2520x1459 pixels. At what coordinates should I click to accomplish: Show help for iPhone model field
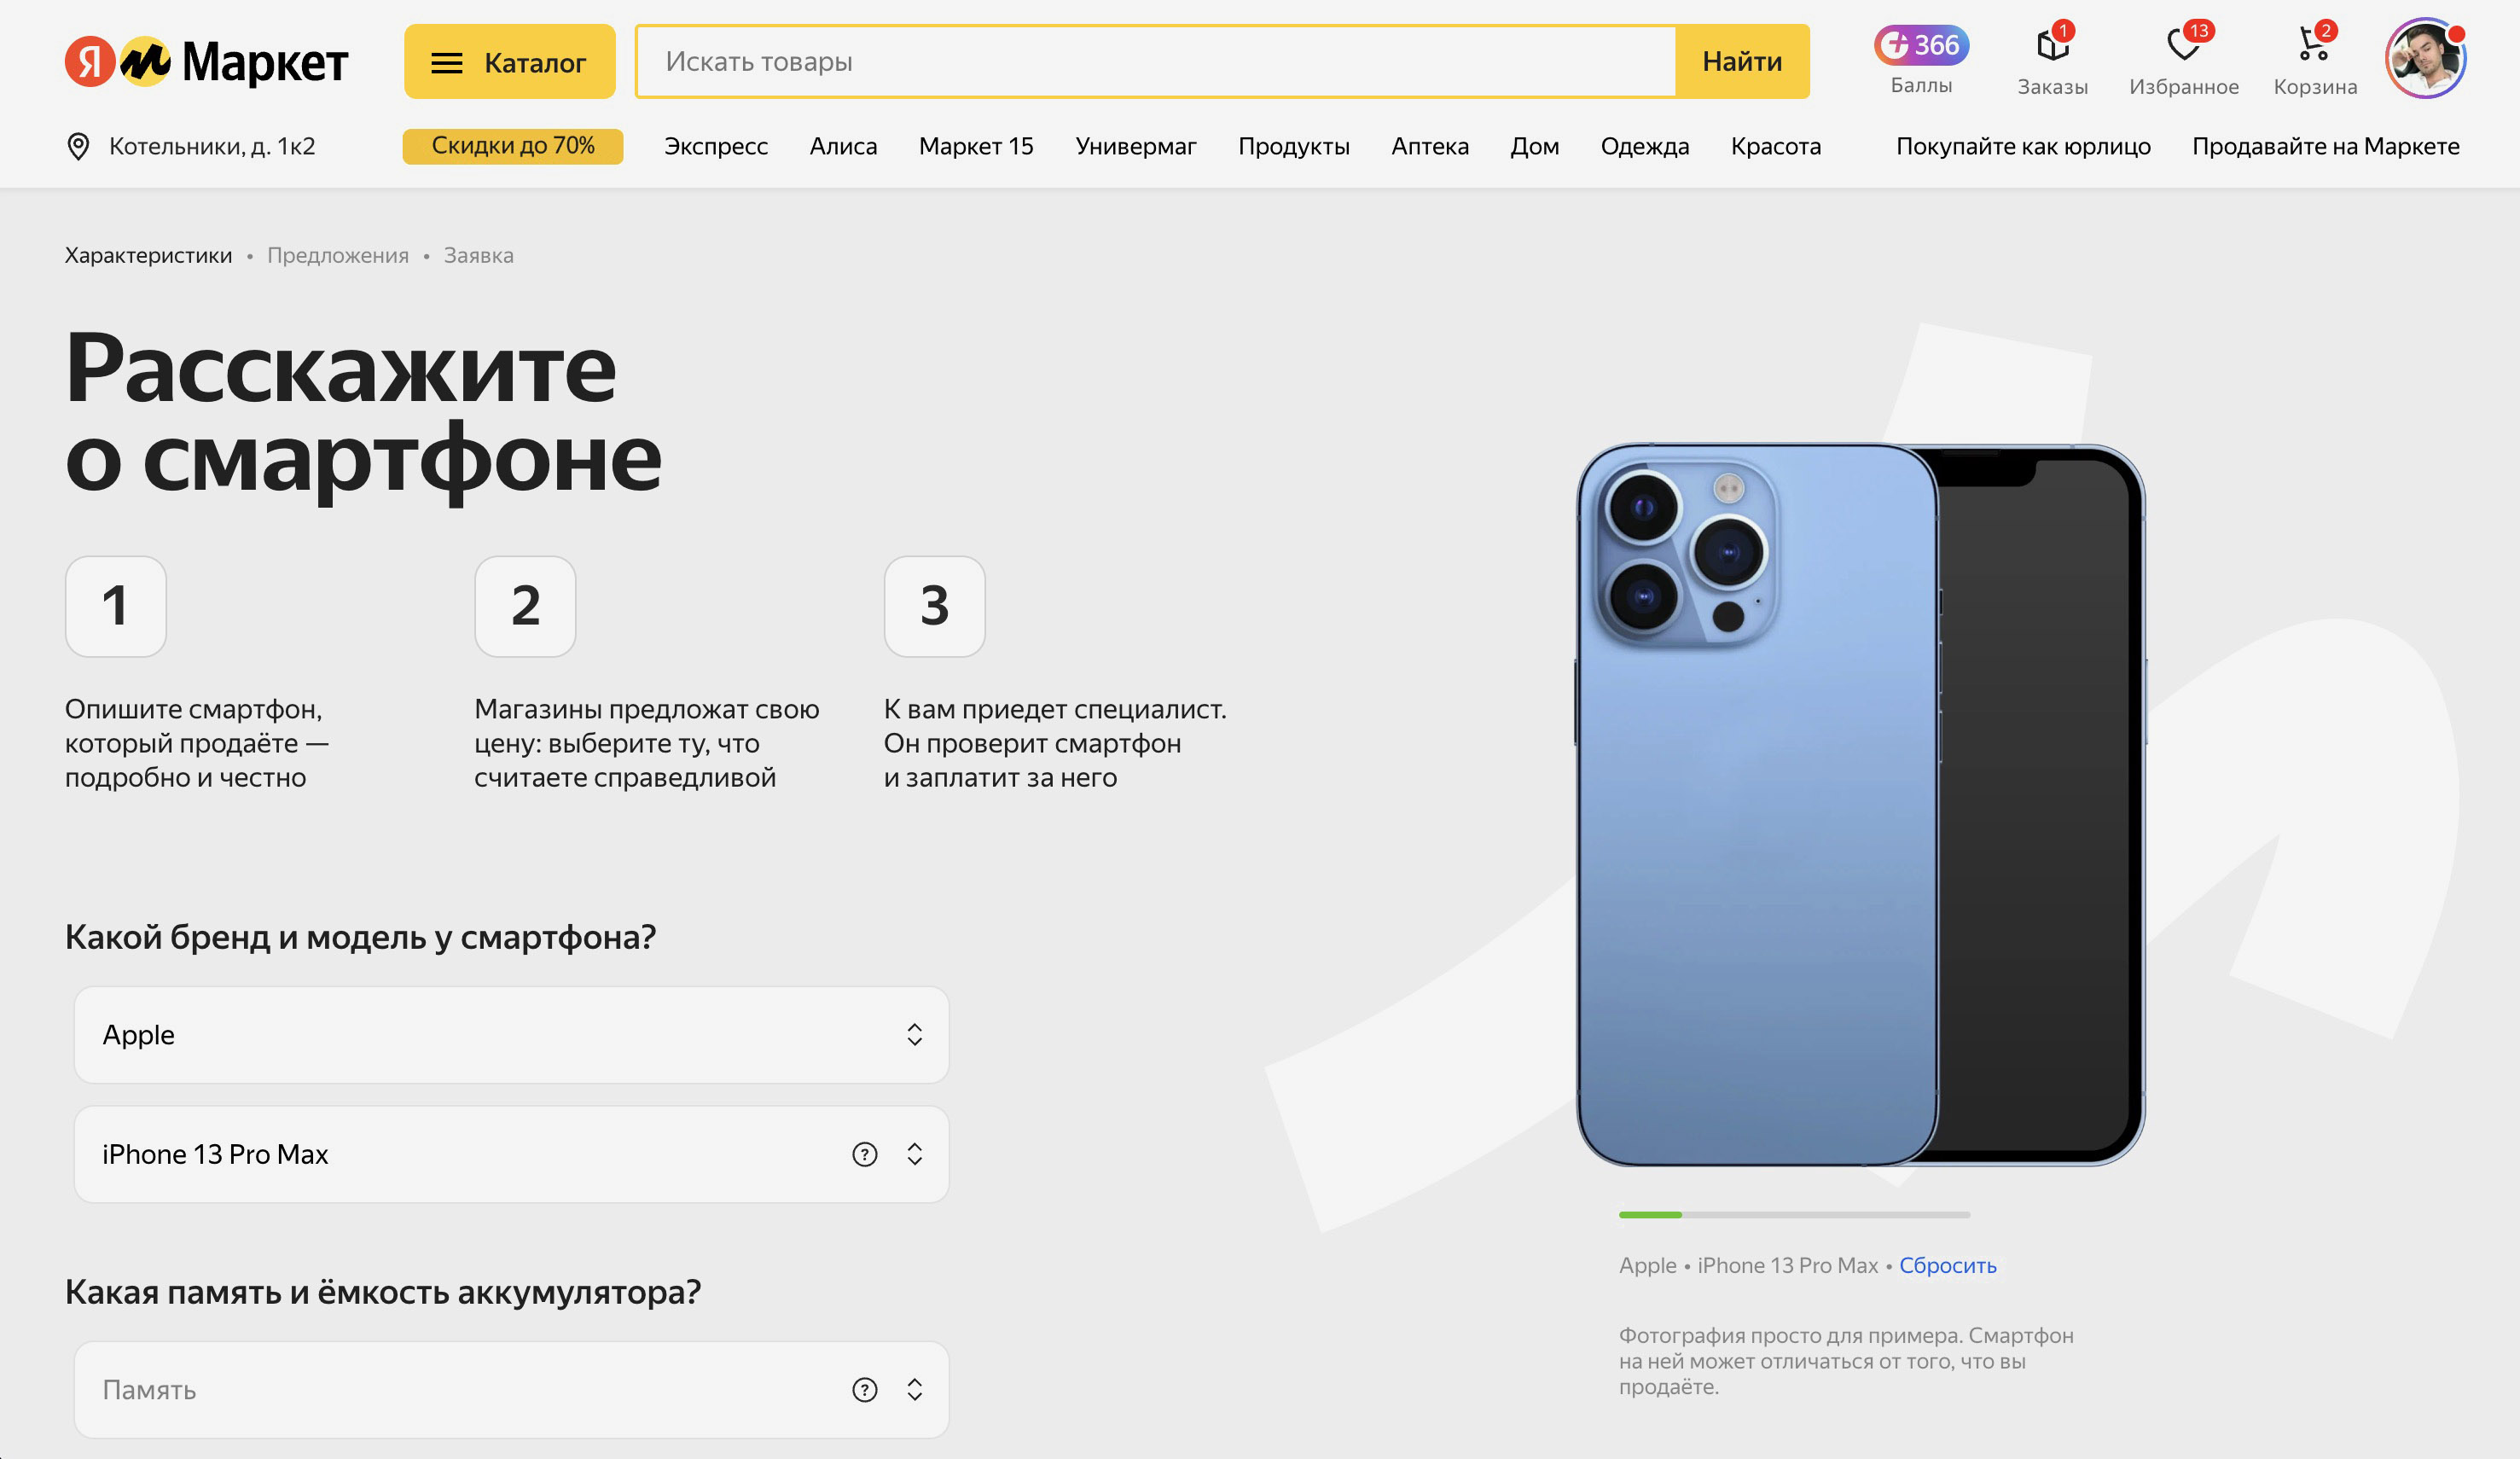864,1154
